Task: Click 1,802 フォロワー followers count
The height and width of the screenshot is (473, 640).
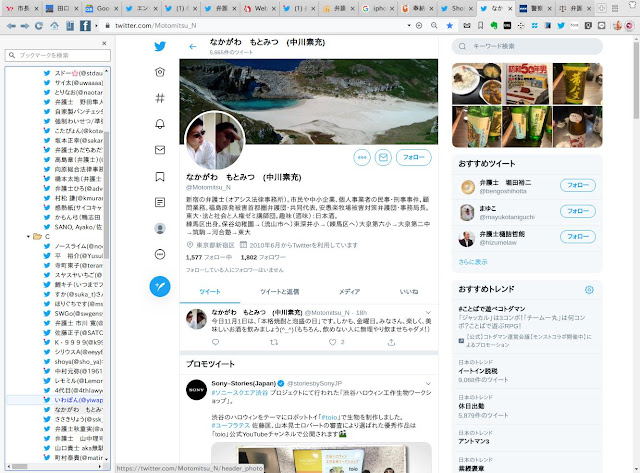Action: tap(263, 258)
